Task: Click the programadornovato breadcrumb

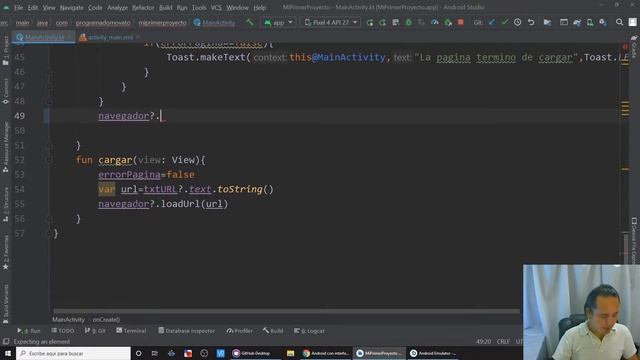Action: pos(103,23)
